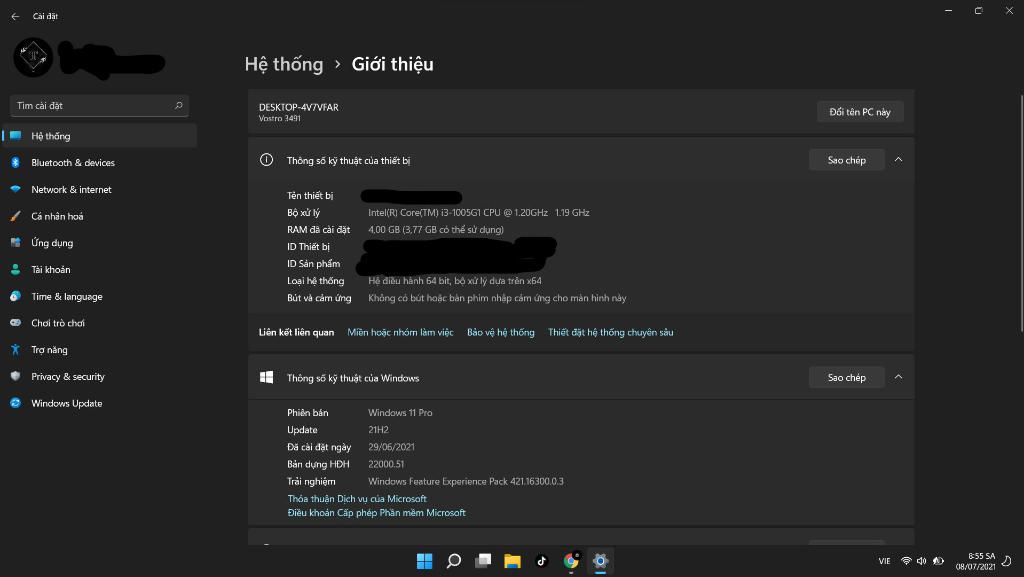This screenshot has height=577, width=1024.
Task: Click the Settings gear icon on the taskbar
Action: pos(600,561)
